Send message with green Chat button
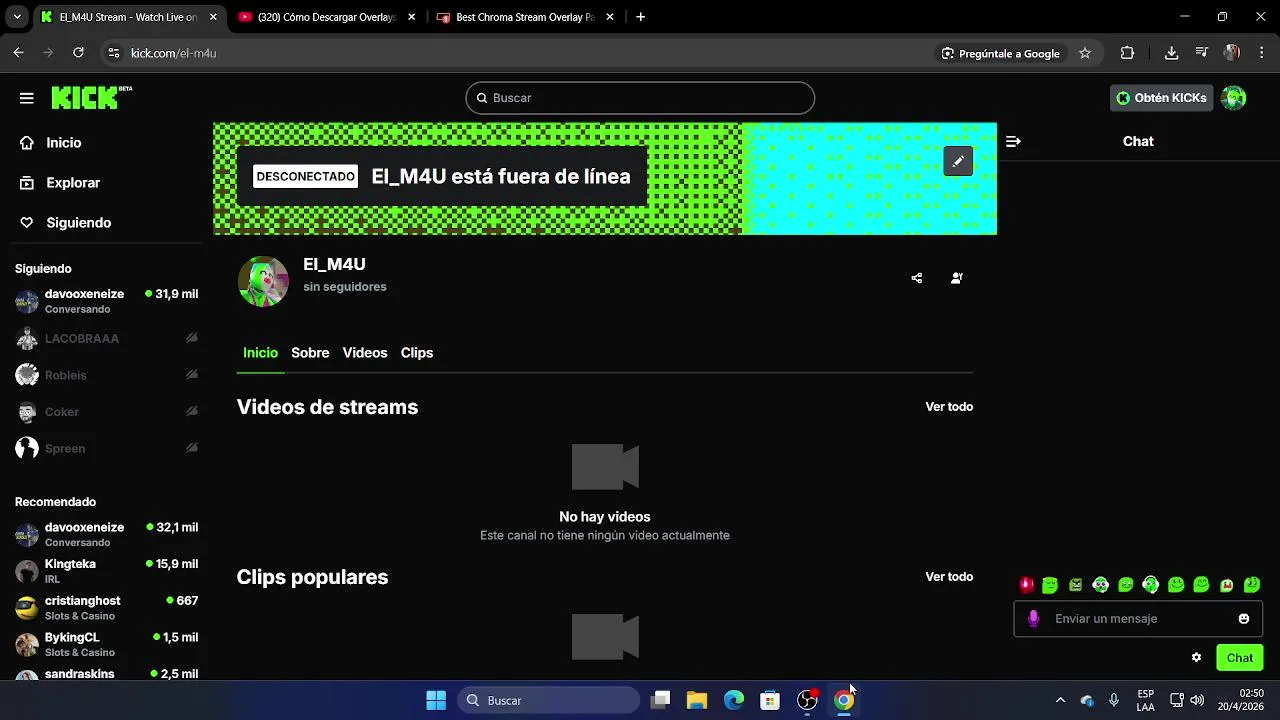Screen dimensions: 1280x720 click(x=1240, y=657)
